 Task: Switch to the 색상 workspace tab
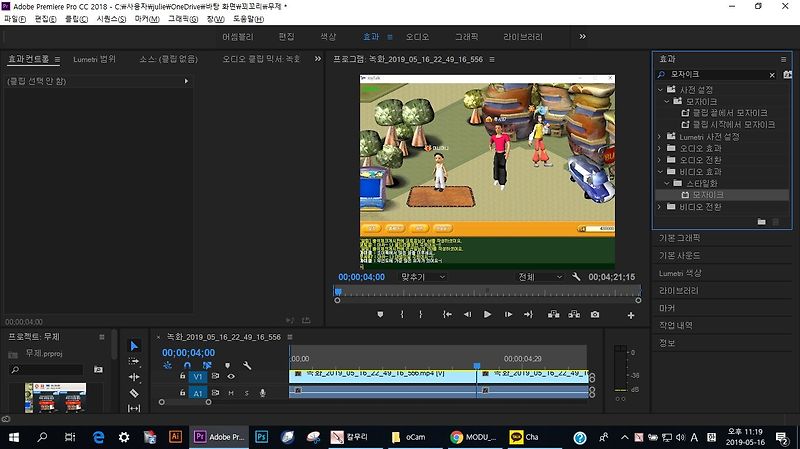pos(328,36)
